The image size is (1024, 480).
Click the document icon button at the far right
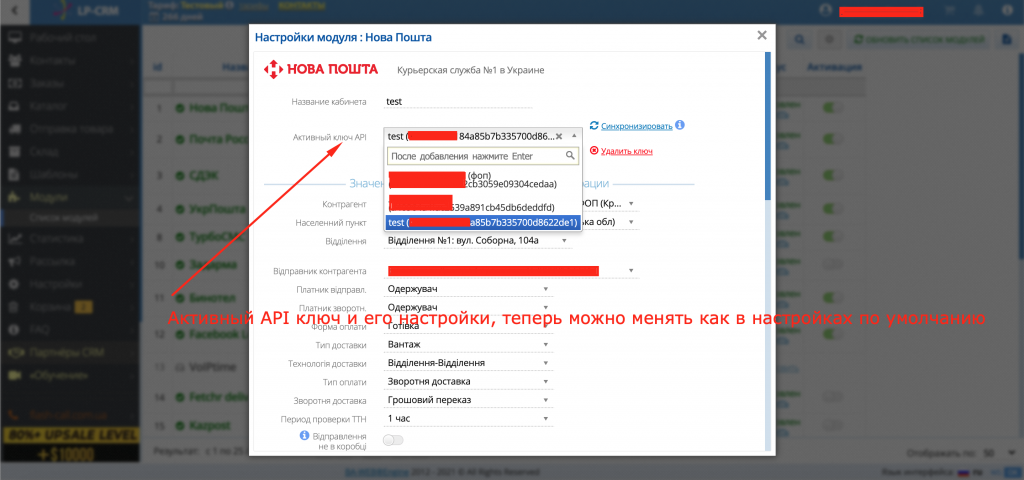pos(1008,40)
